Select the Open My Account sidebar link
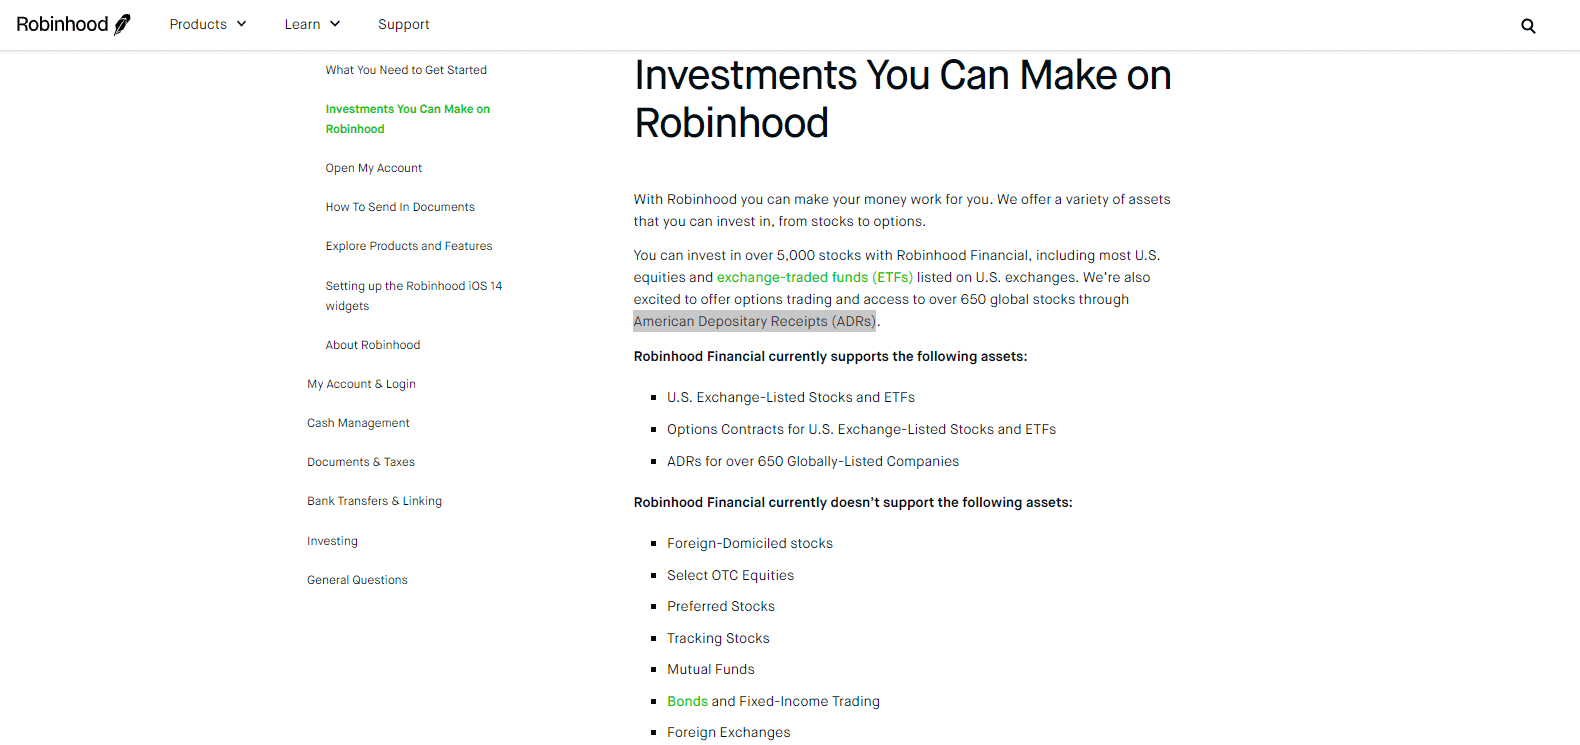Image resolution: width=1580 pixels, height=745 pixels. point(373,167)
